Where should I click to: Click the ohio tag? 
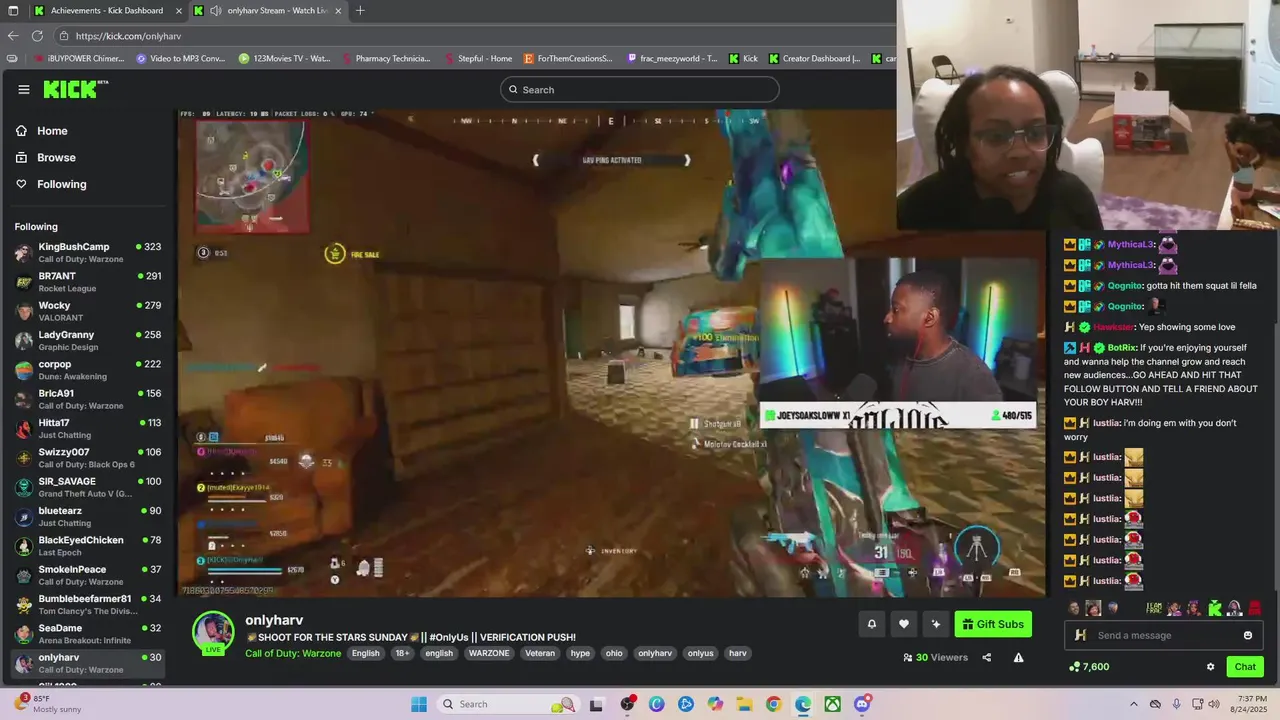click(x=614, y=653)
